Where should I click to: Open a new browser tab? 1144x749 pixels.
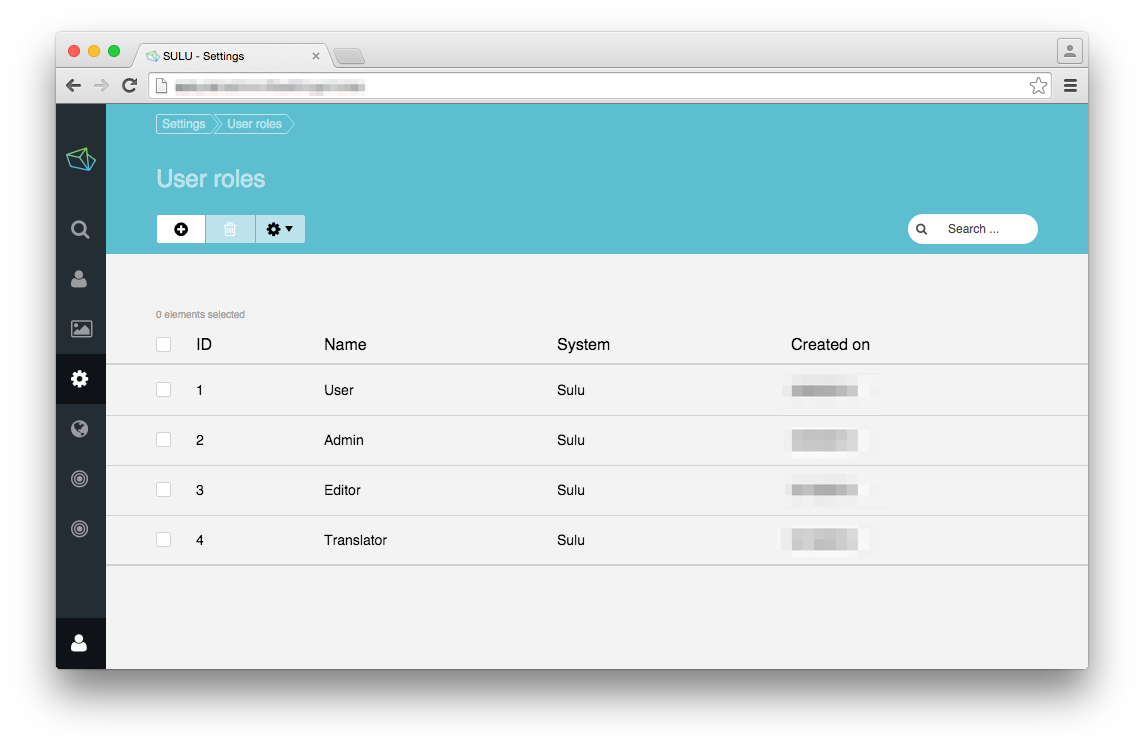pos(349,56)
